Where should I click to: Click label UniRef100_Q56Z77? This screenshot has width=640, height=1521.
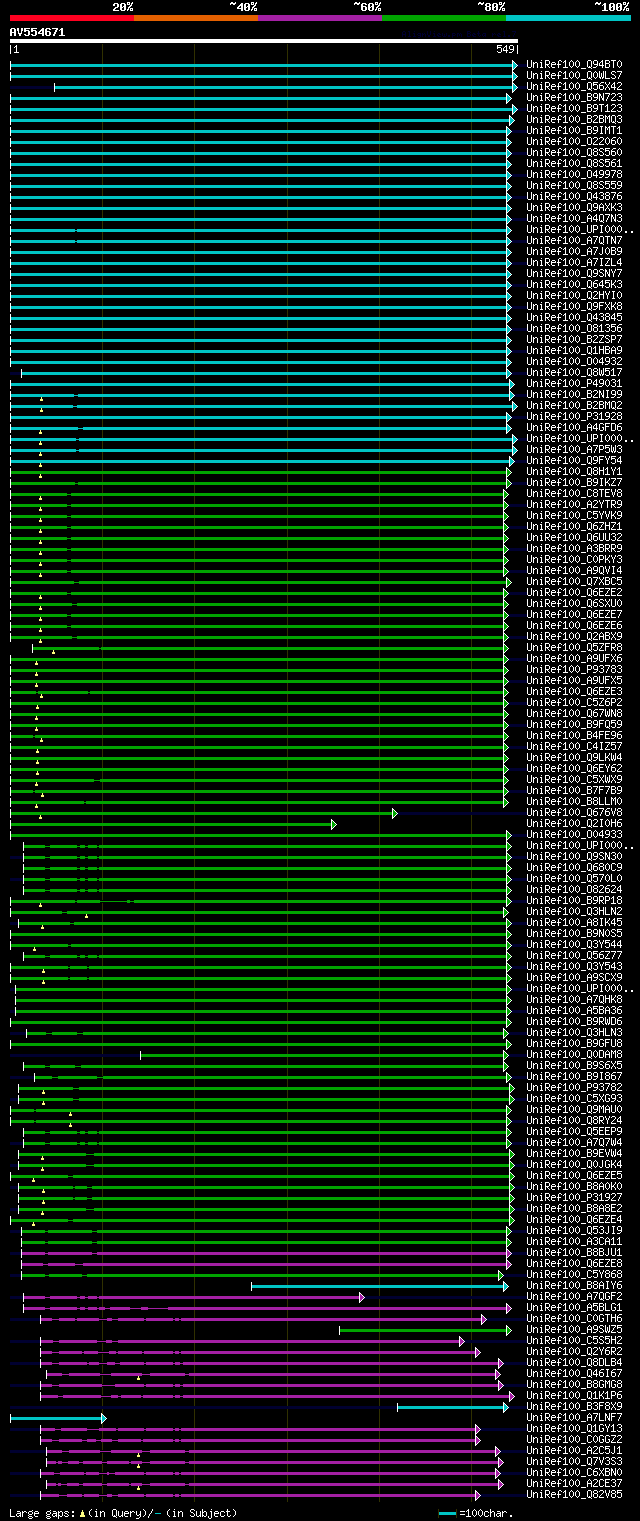coord(574,955)
